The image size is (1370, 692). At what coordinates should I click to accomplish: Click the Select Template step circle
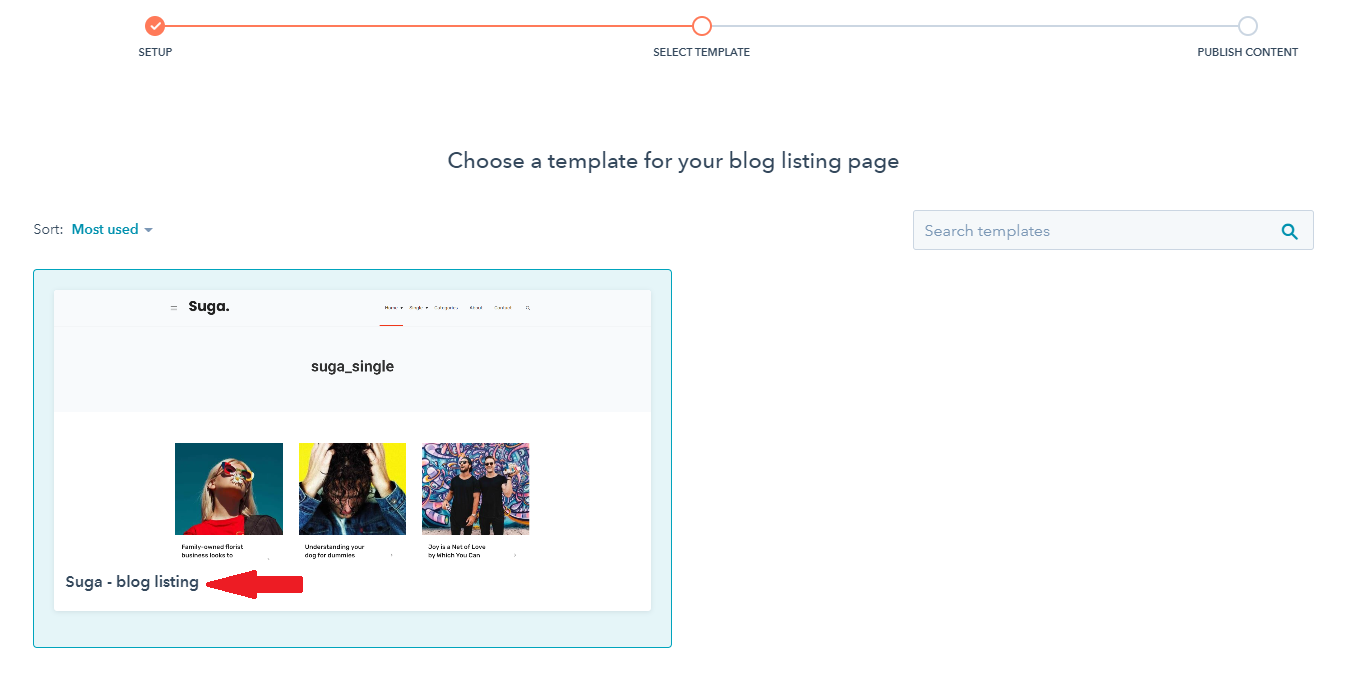702,26
